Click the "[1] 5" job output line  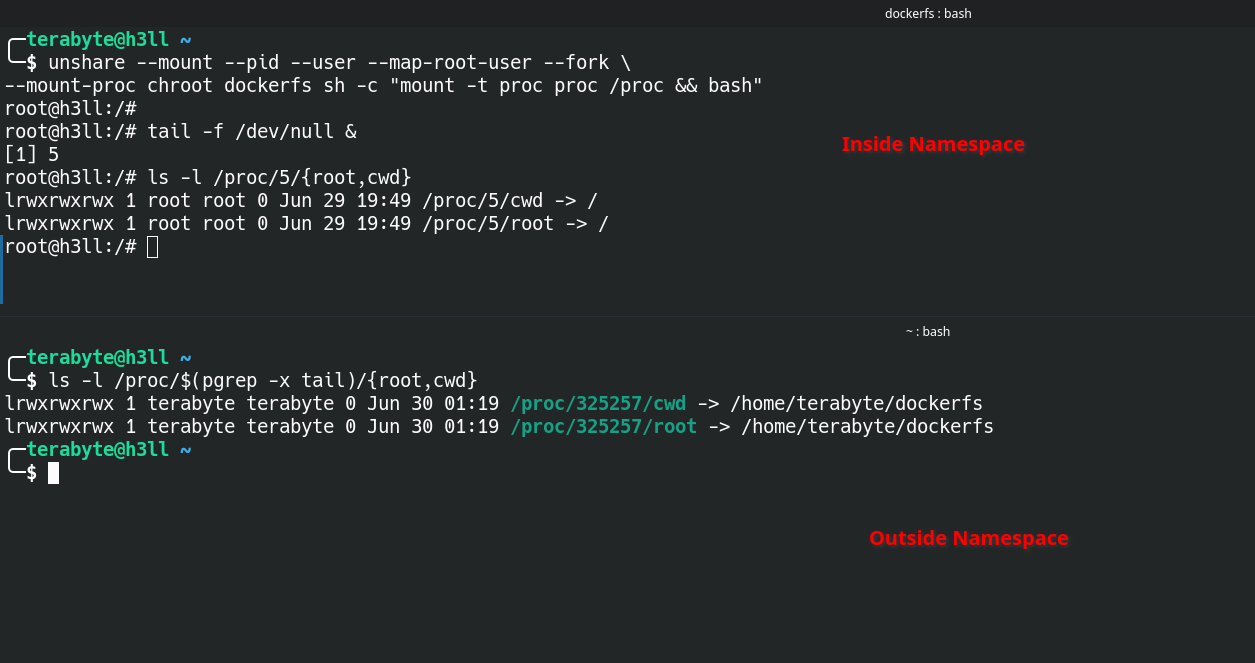32,155
